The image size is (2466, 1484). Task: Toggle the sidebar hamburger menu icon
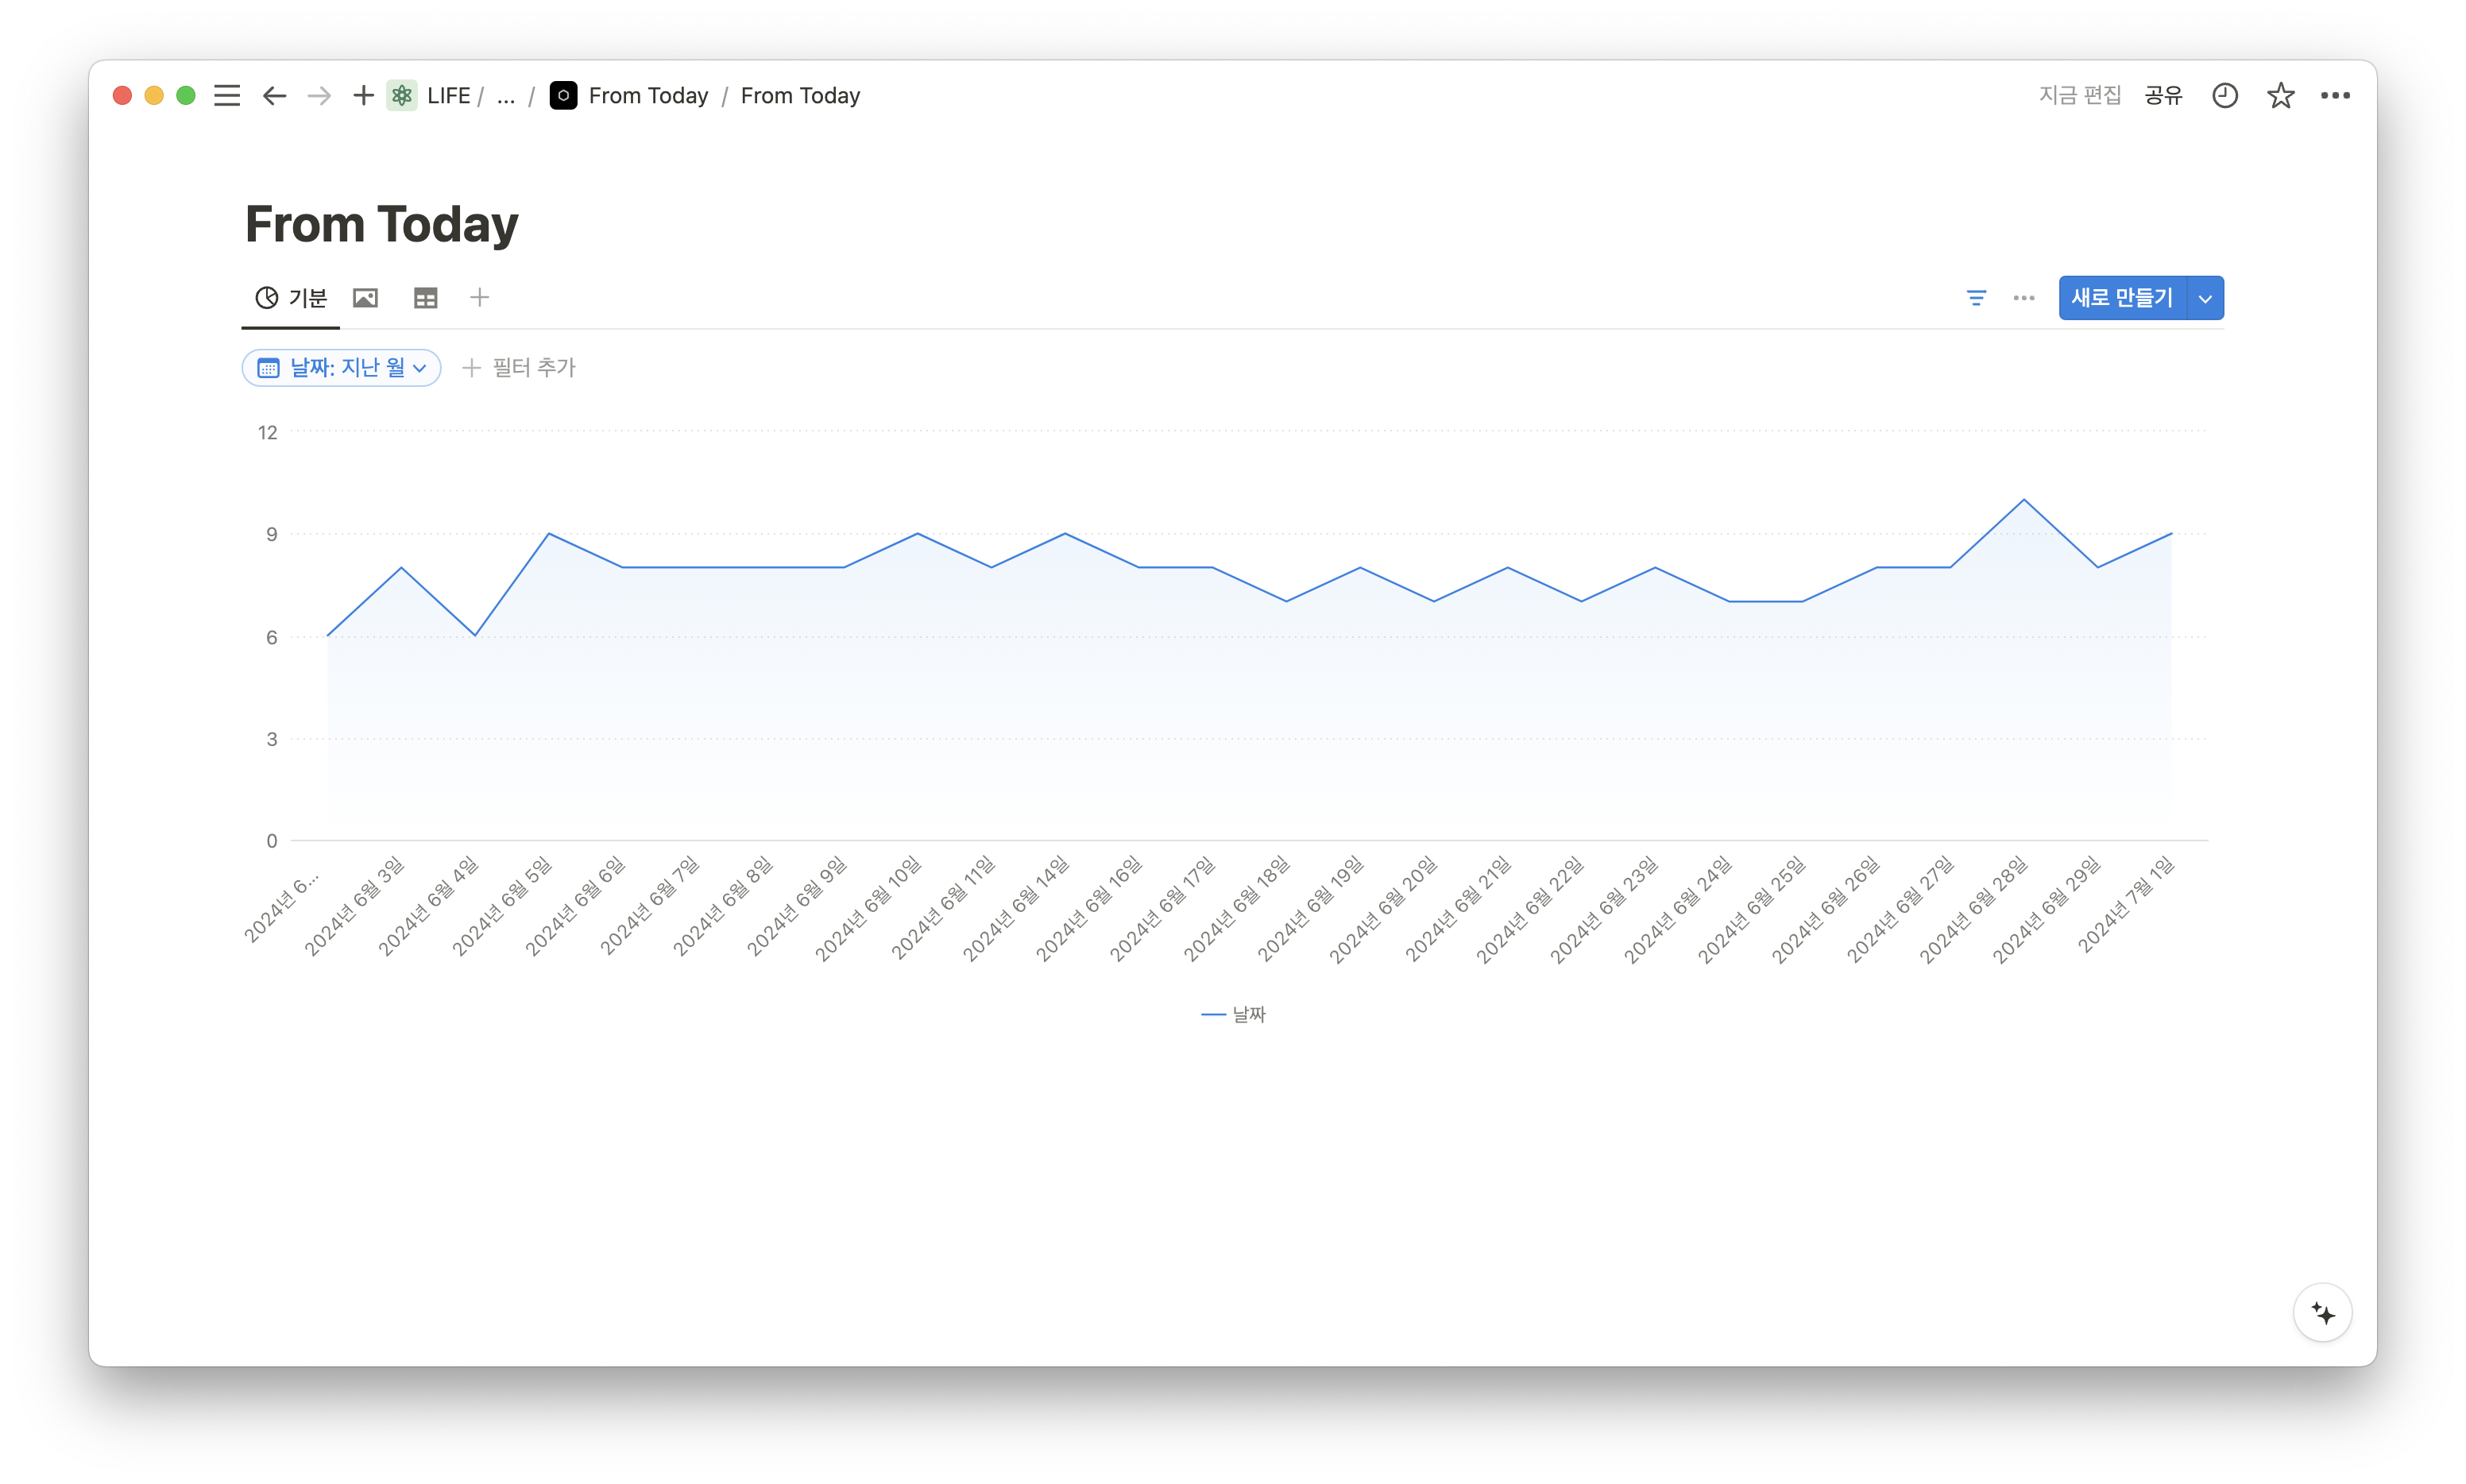coord(227,96)
